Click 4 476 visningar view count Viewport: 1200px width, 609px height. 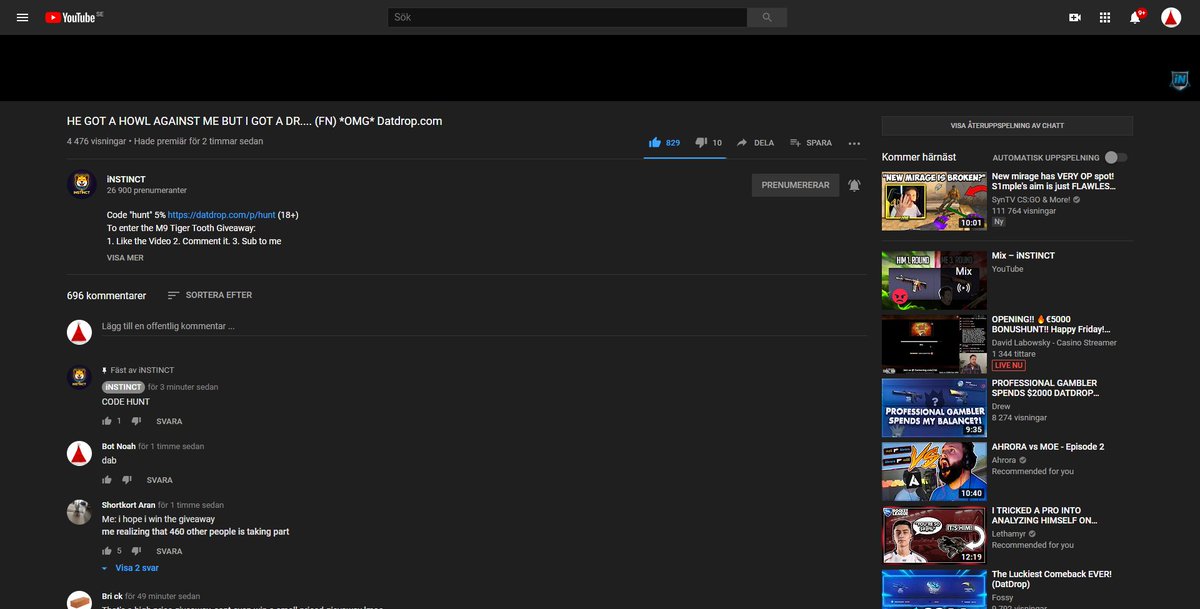click(x=97, y=142)
